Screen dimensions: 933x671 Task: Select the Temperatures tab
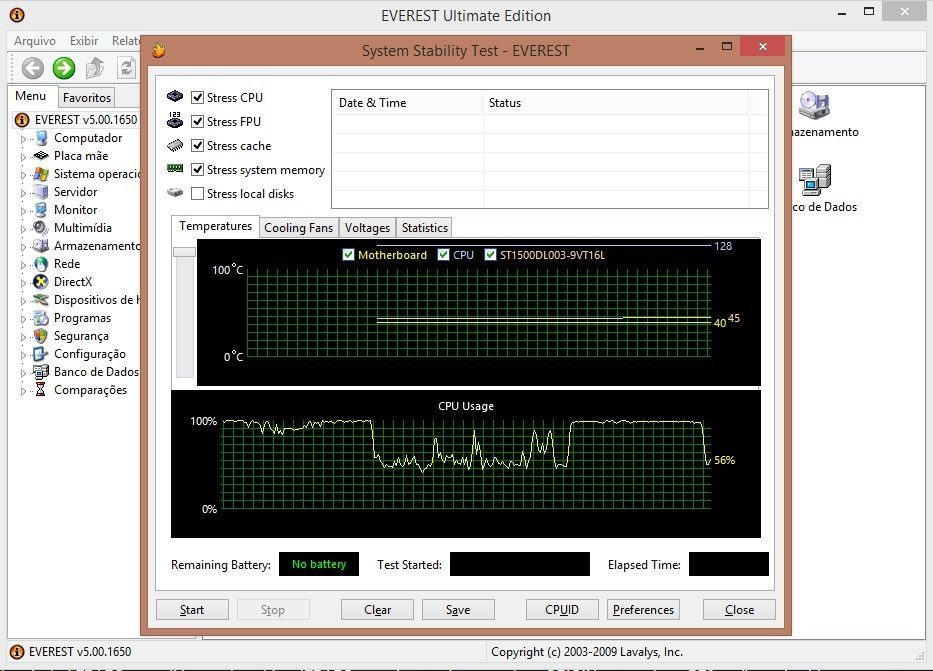point(215,226)
